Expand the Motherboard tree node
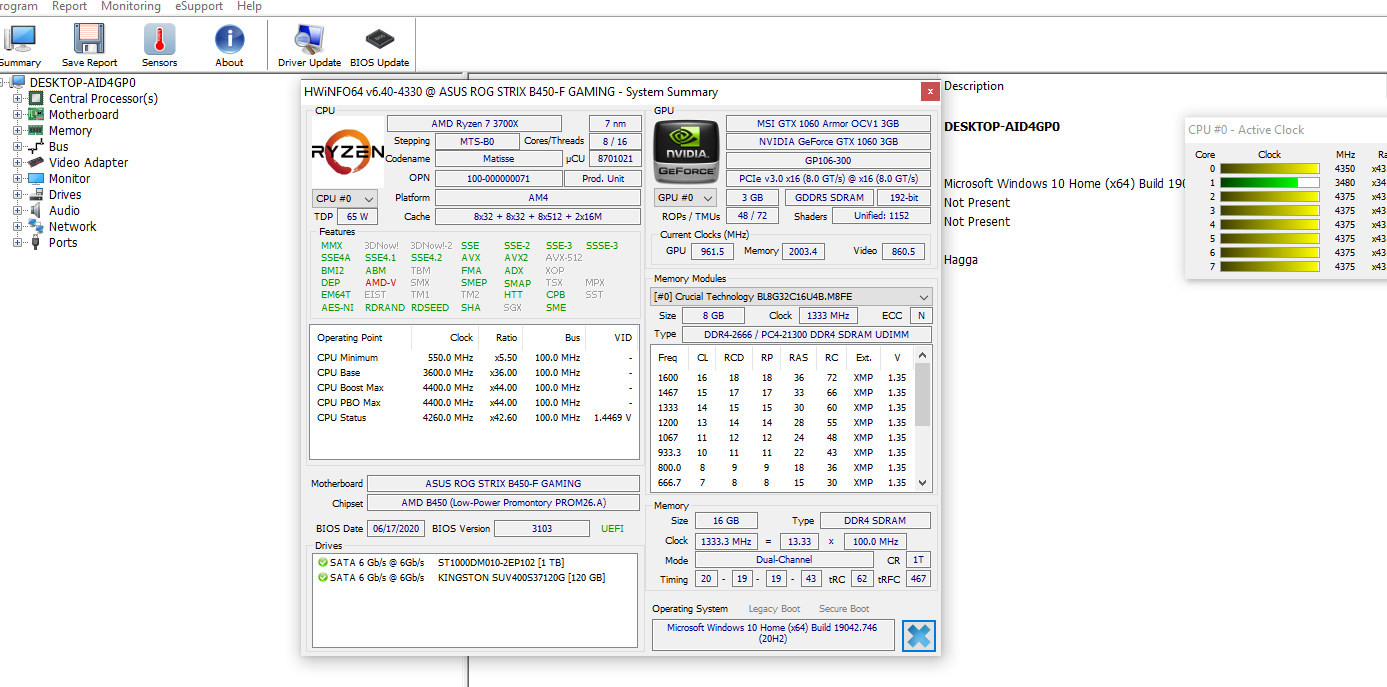Viewport: 1387px width, 687px height. (x=17, y=114)
